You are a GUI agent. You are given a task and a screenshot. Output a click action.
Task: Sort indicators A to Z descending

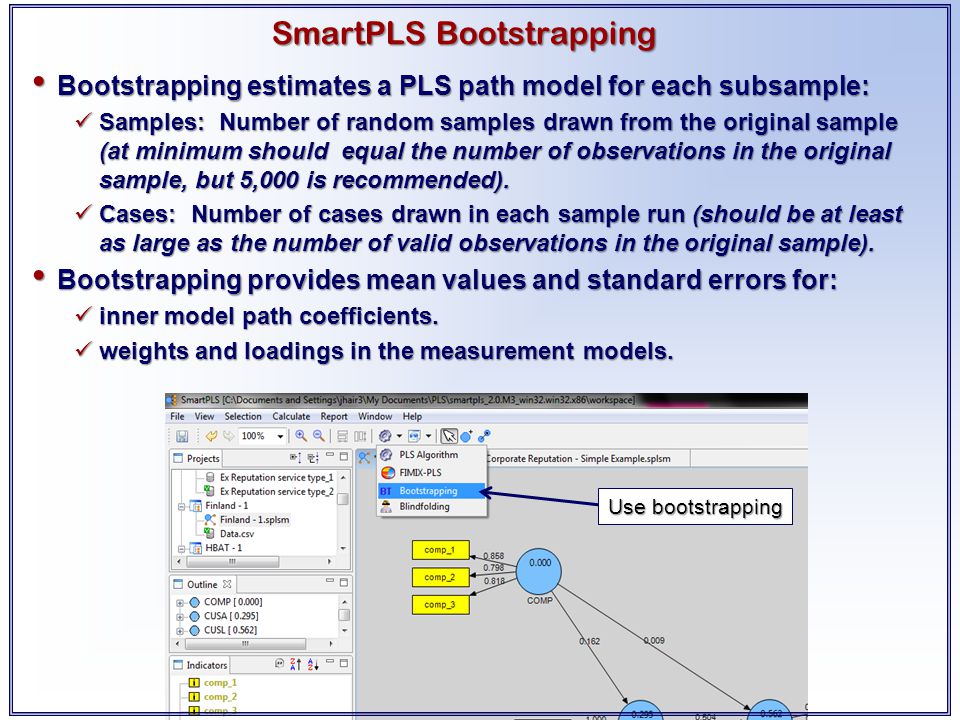pos(313,664)
